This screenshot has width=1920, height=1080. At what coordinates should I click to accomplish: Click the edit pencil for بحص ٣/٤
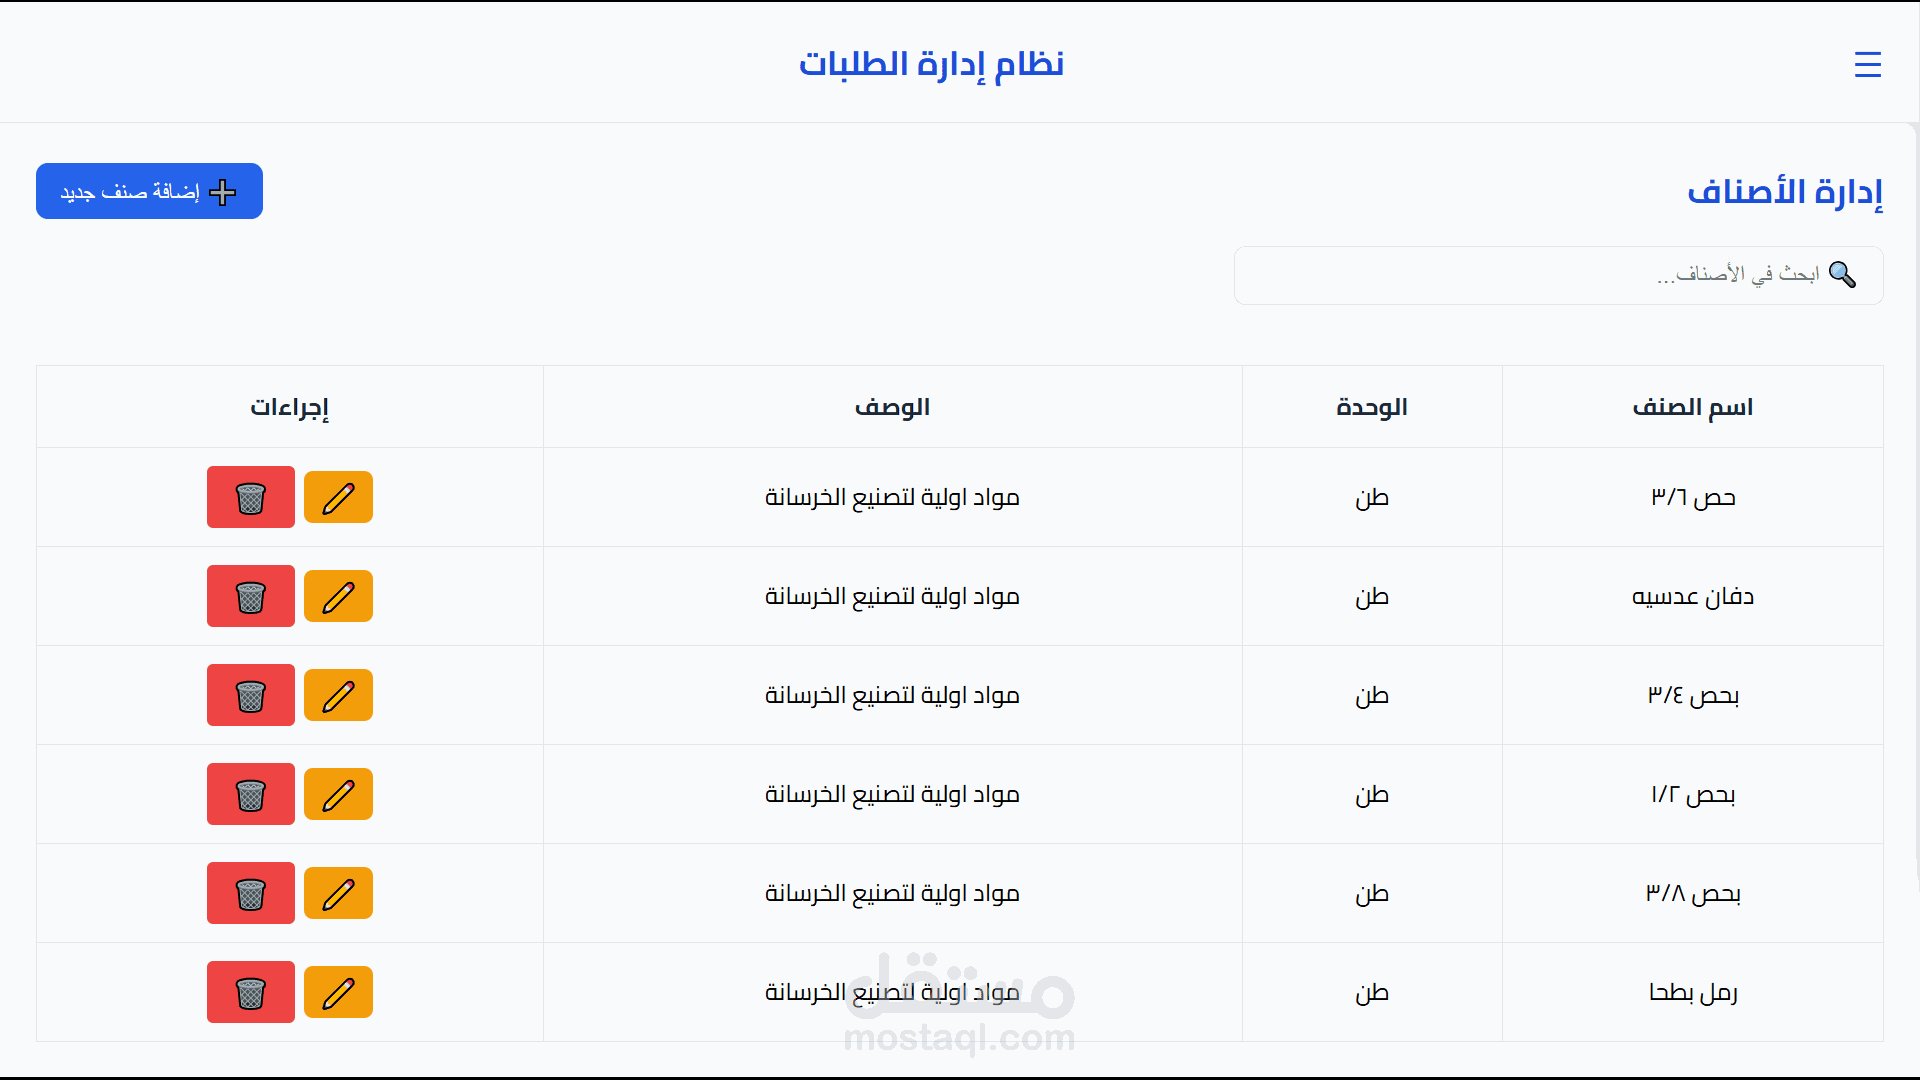pos(338,696)
